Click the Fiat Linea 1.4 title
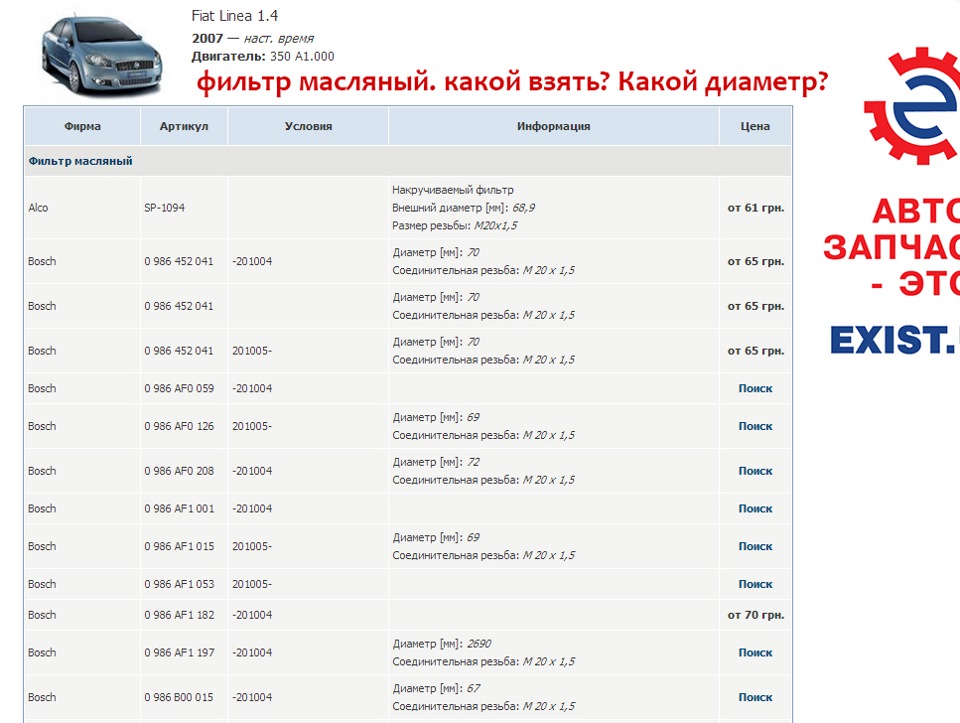The height and width of the screenshot is (723, 960). (x=234, y=16)
